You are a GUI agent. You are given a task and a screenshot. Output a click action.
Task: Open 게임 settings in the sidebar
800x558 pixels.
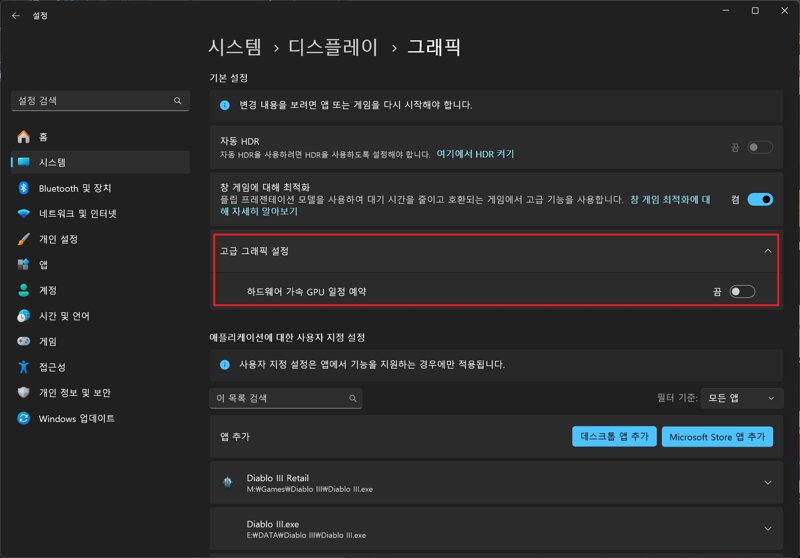click(x=101, y=341)
